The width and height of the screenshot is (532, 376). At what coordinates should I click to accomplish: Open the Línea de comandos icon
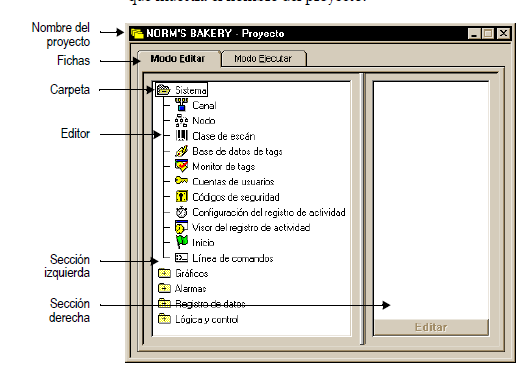[182, 258]
